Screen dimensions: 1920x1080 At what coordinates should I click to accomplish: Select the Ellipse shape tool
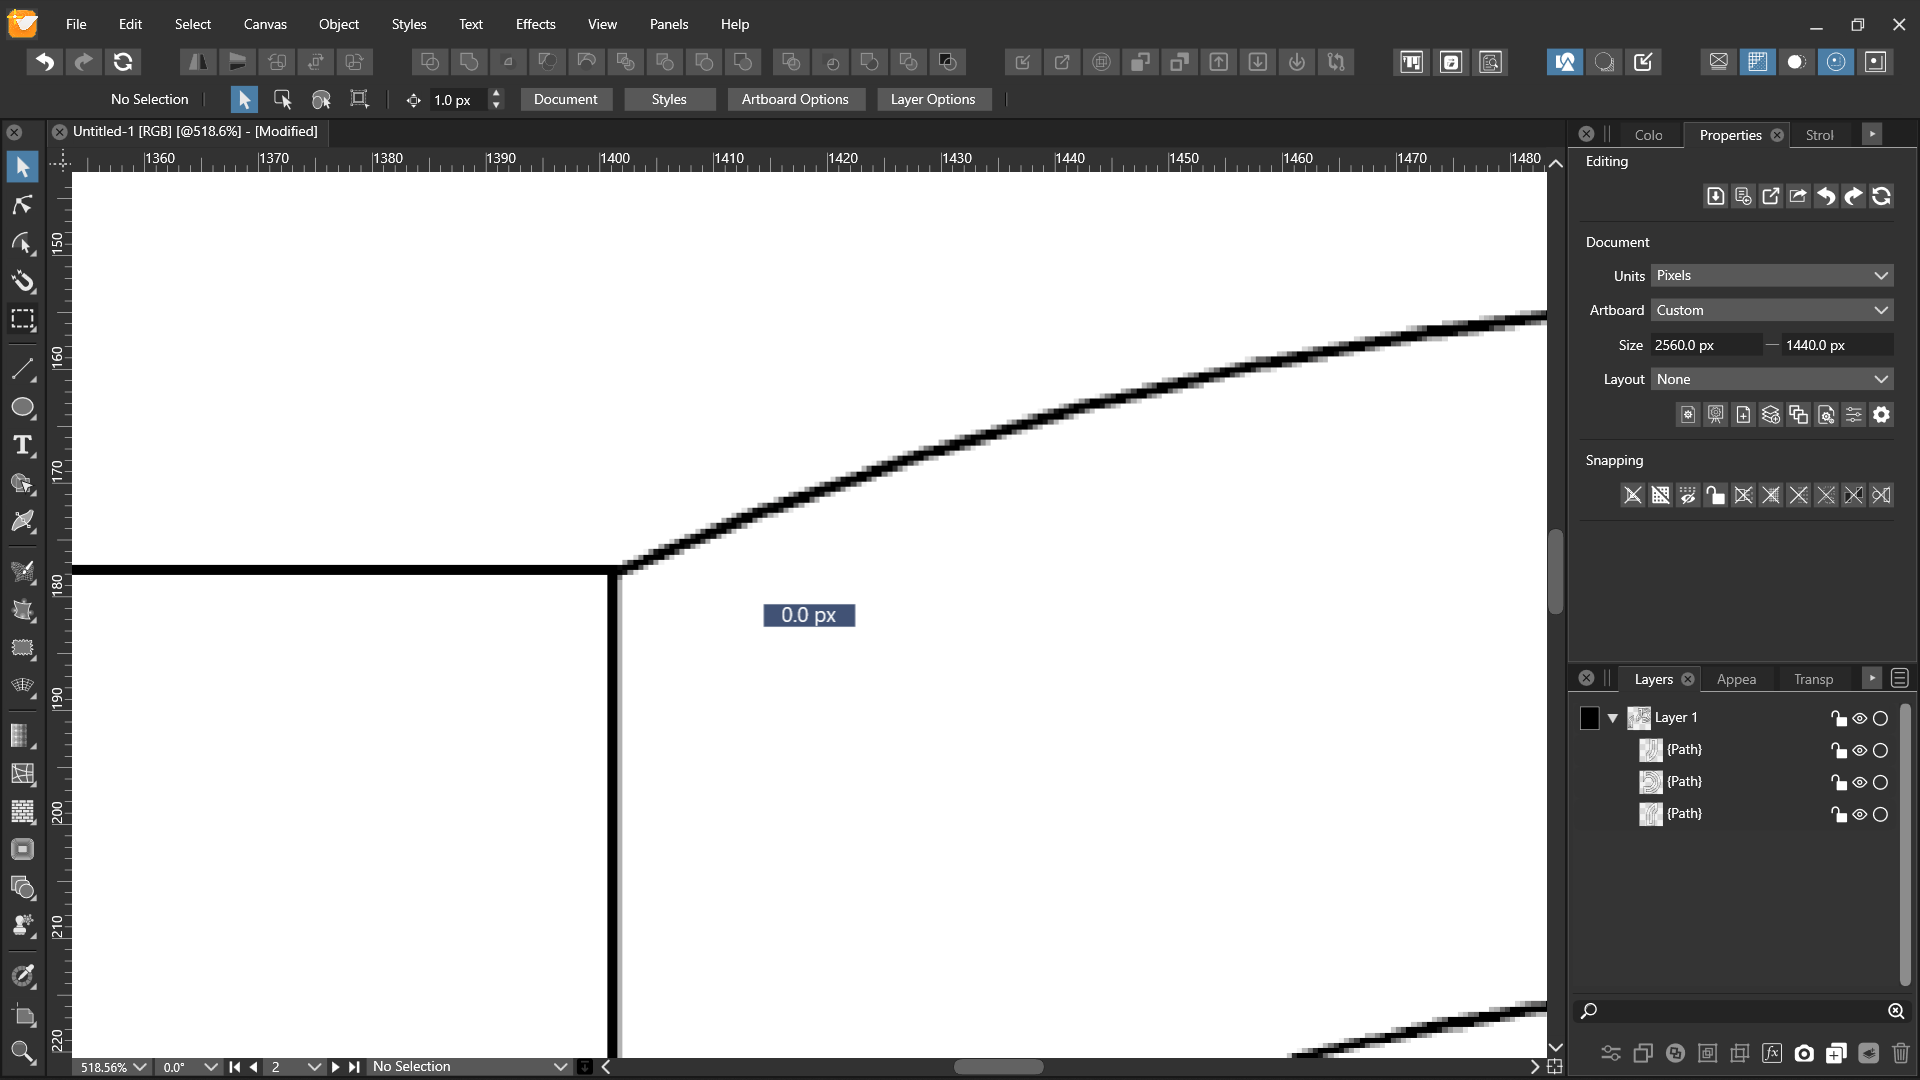coord(22,408)
